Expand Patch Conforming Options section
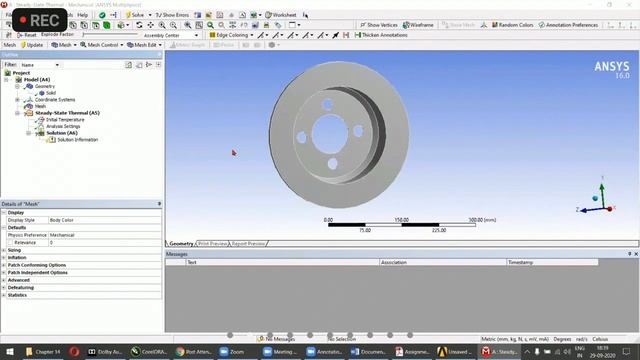The width and height of the screenshot is (640, 360). [x=4, y=265]
